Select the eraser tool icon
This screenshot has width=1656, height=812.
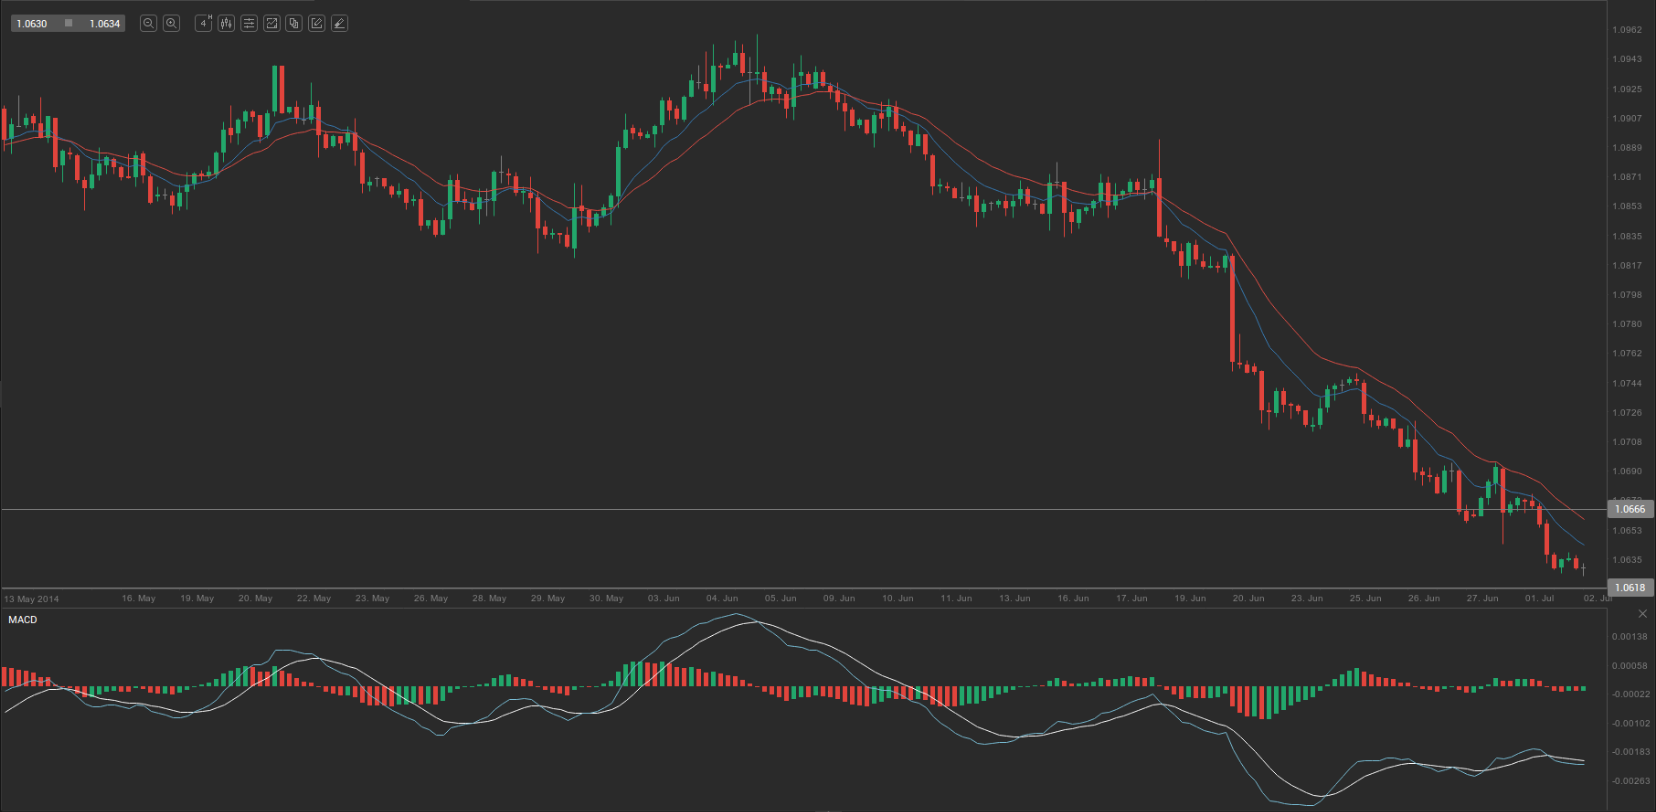pos(340,23)
